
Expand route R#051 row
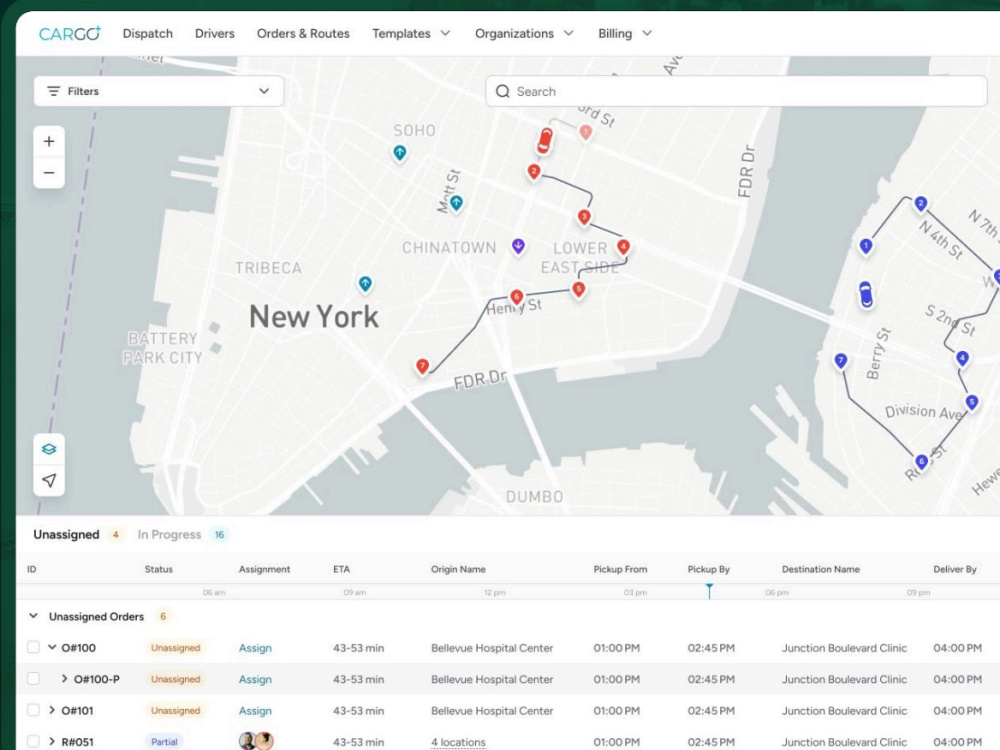(52, 741)
